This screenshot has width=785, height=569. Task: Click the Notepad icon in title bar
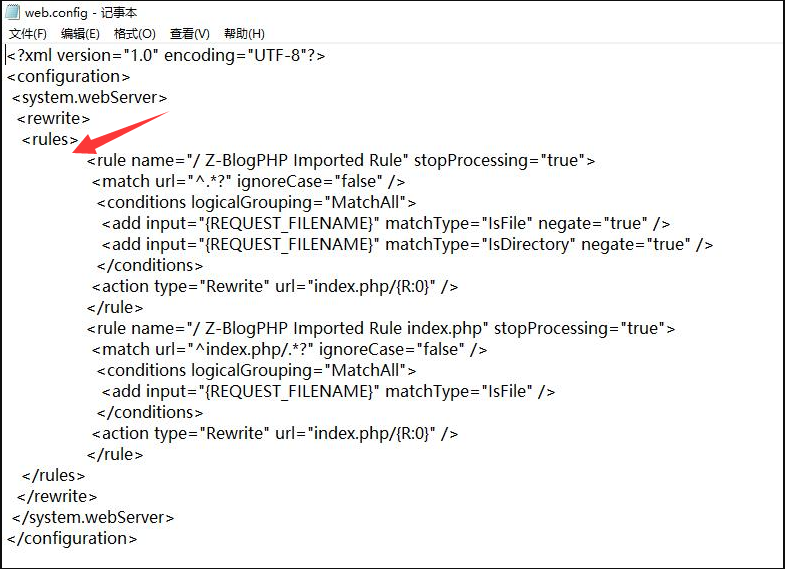click(12, 12)
